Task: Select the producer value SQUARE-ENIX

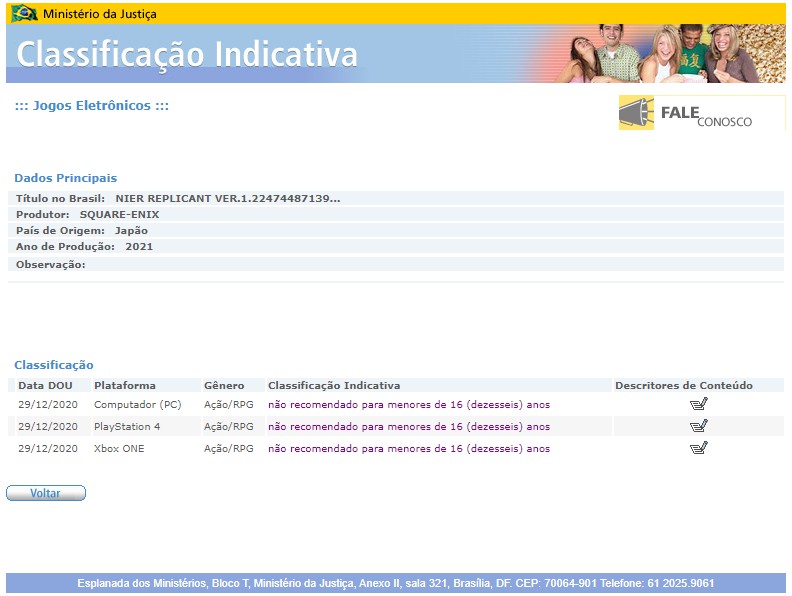Action: pyautogui.click(x=119, y=215)
